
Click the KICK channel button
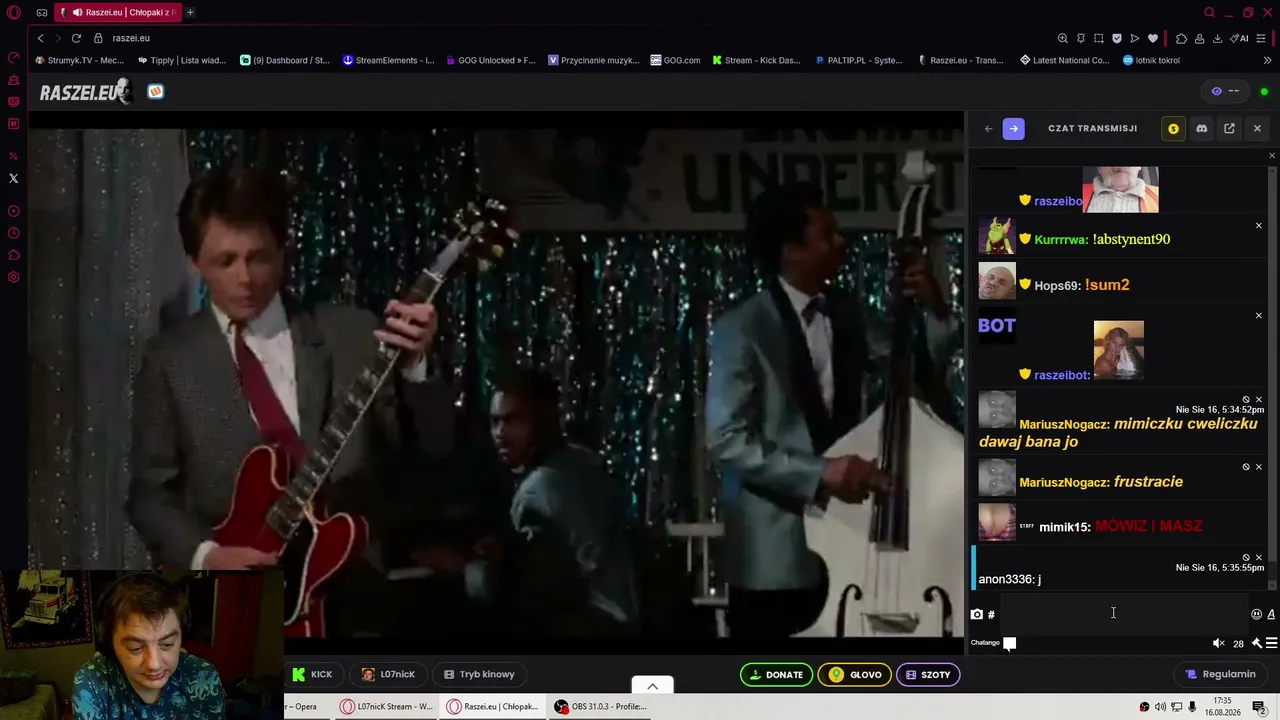[x=313, y=674]
